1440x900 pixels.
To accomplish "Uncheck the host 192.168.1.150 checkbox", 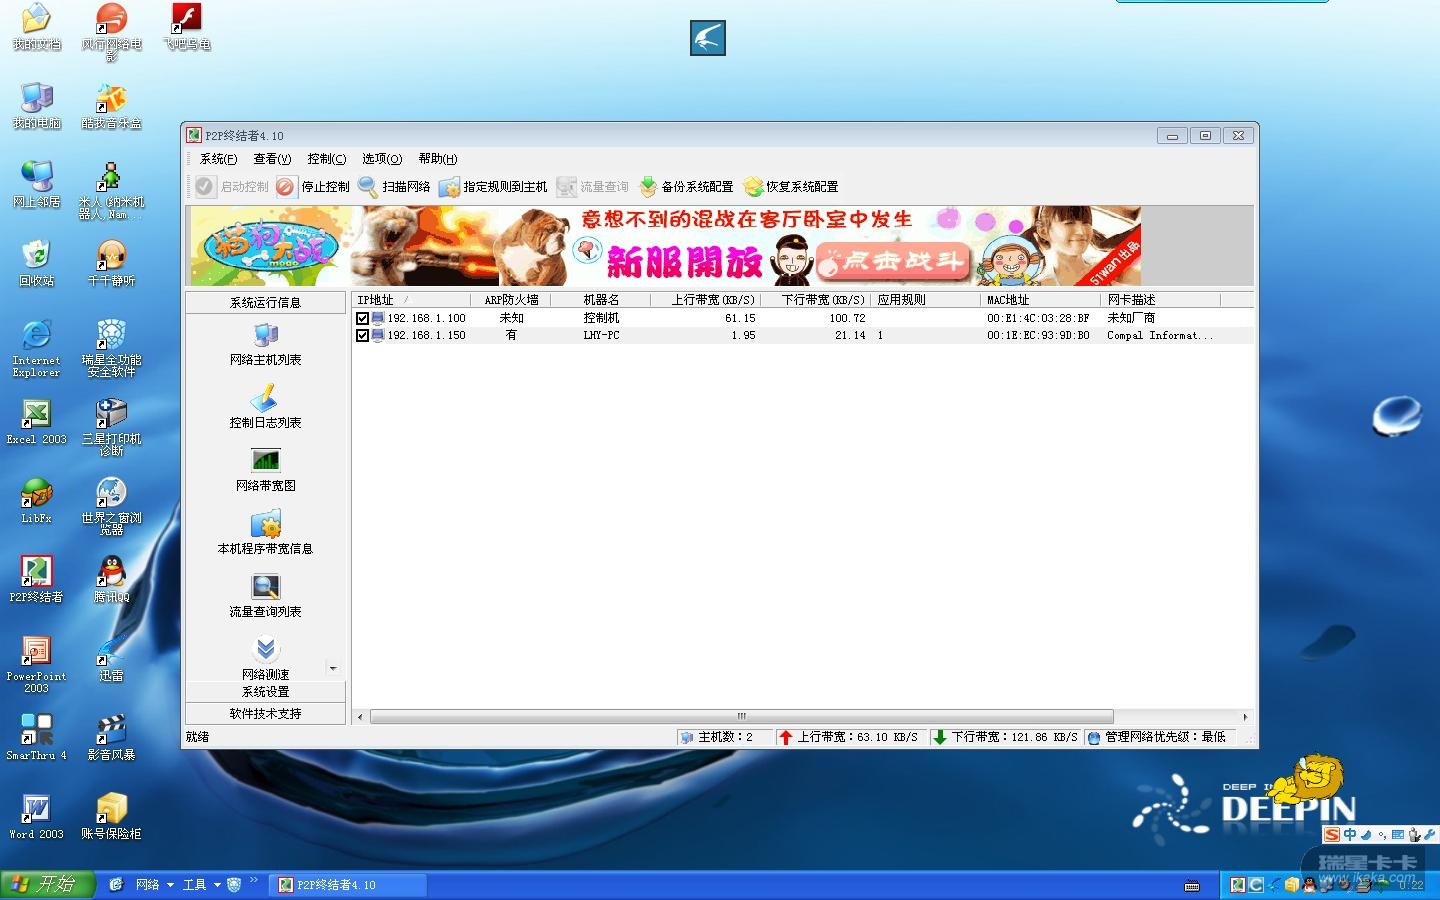I will [362, 335].
